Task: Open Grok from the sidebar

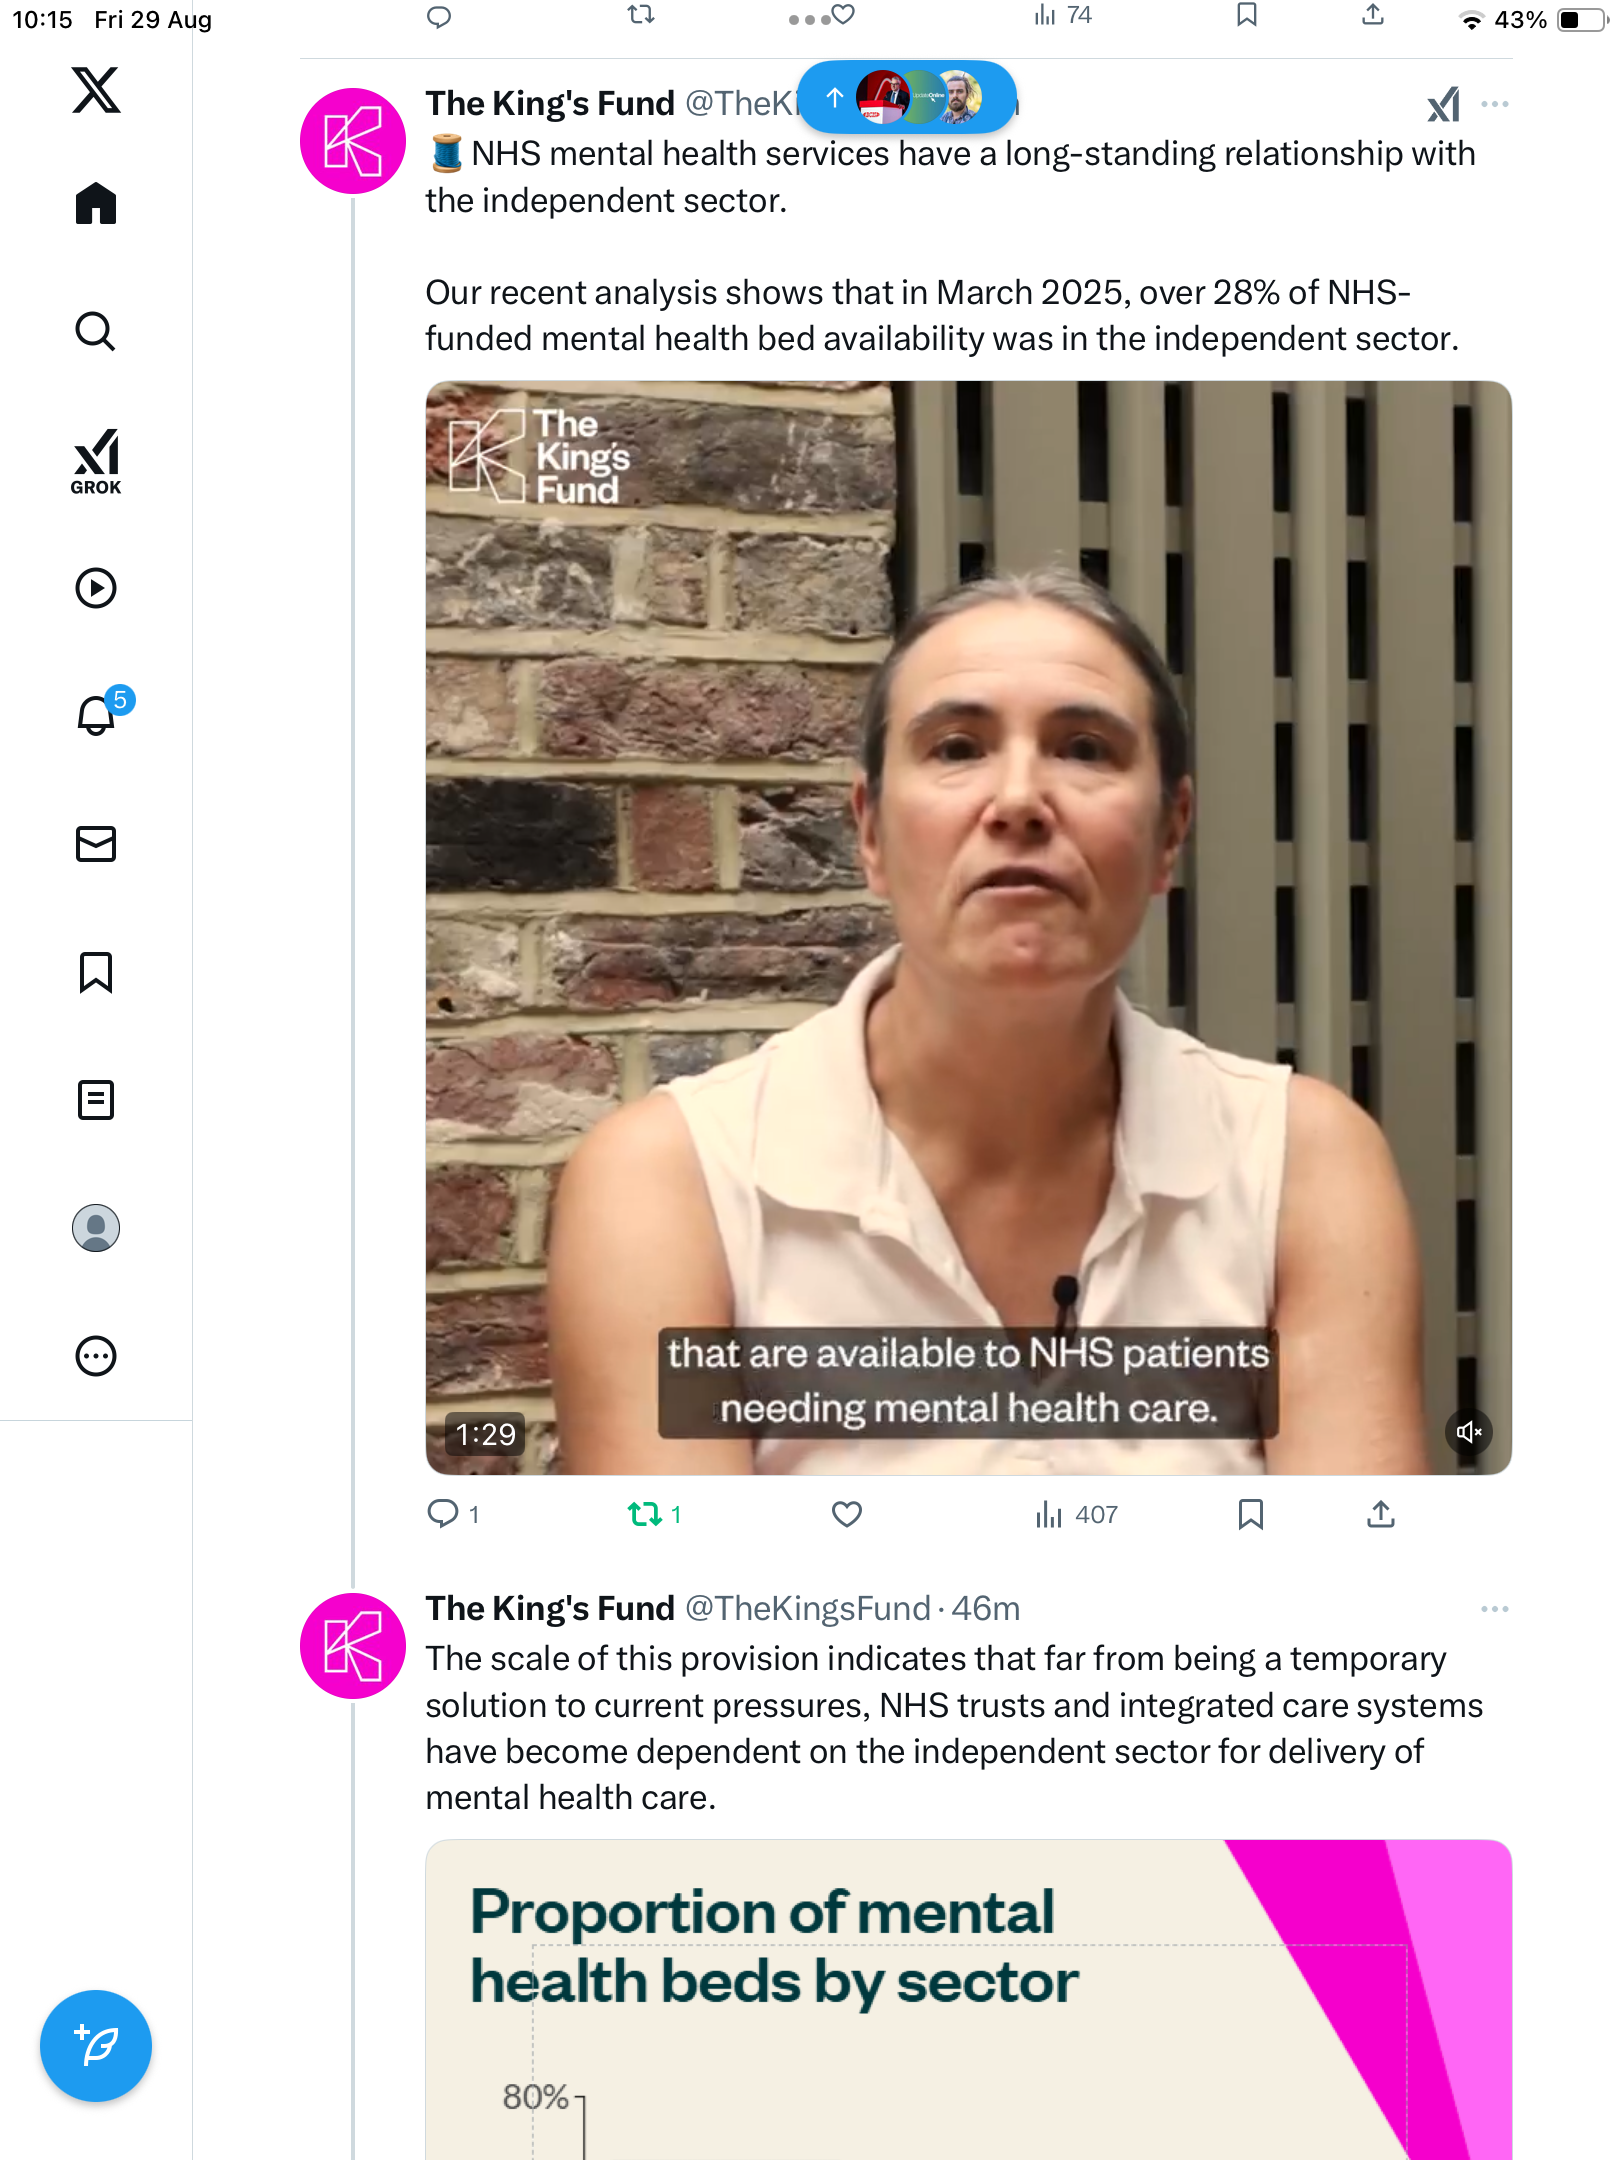Action: click(96, 462)
